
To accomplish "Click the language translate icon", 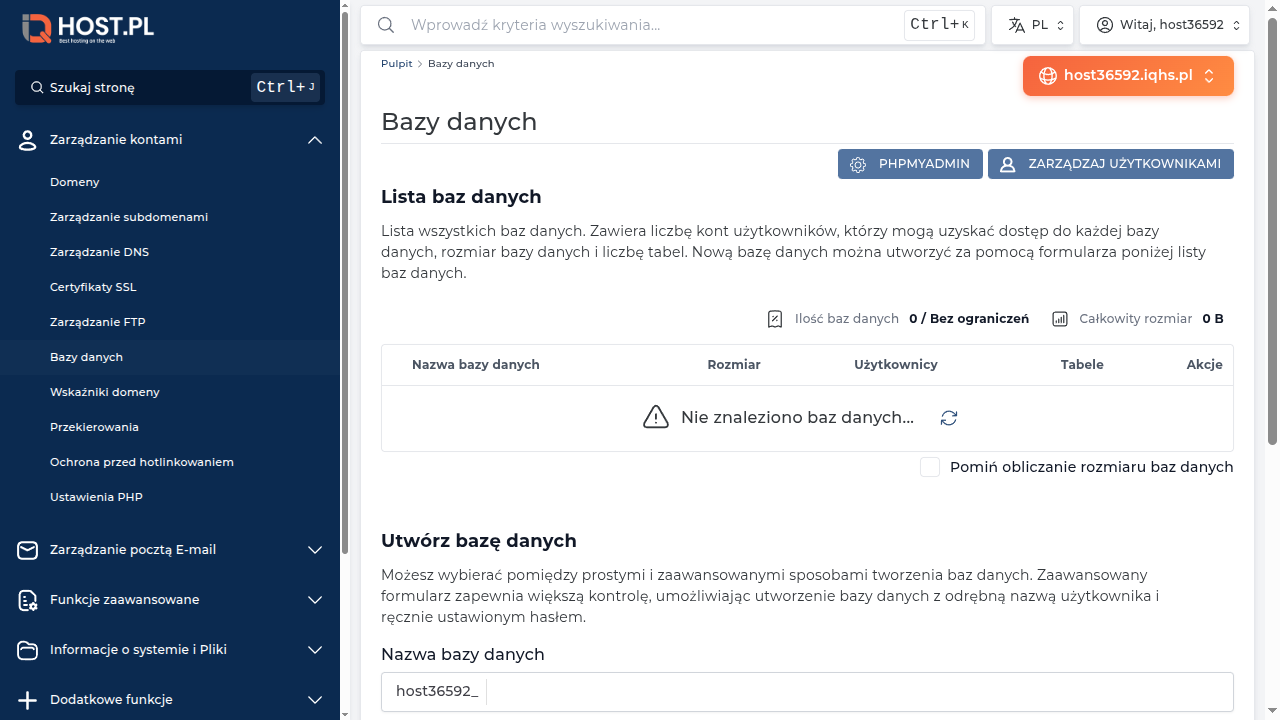I will [x=1016, y=25].
